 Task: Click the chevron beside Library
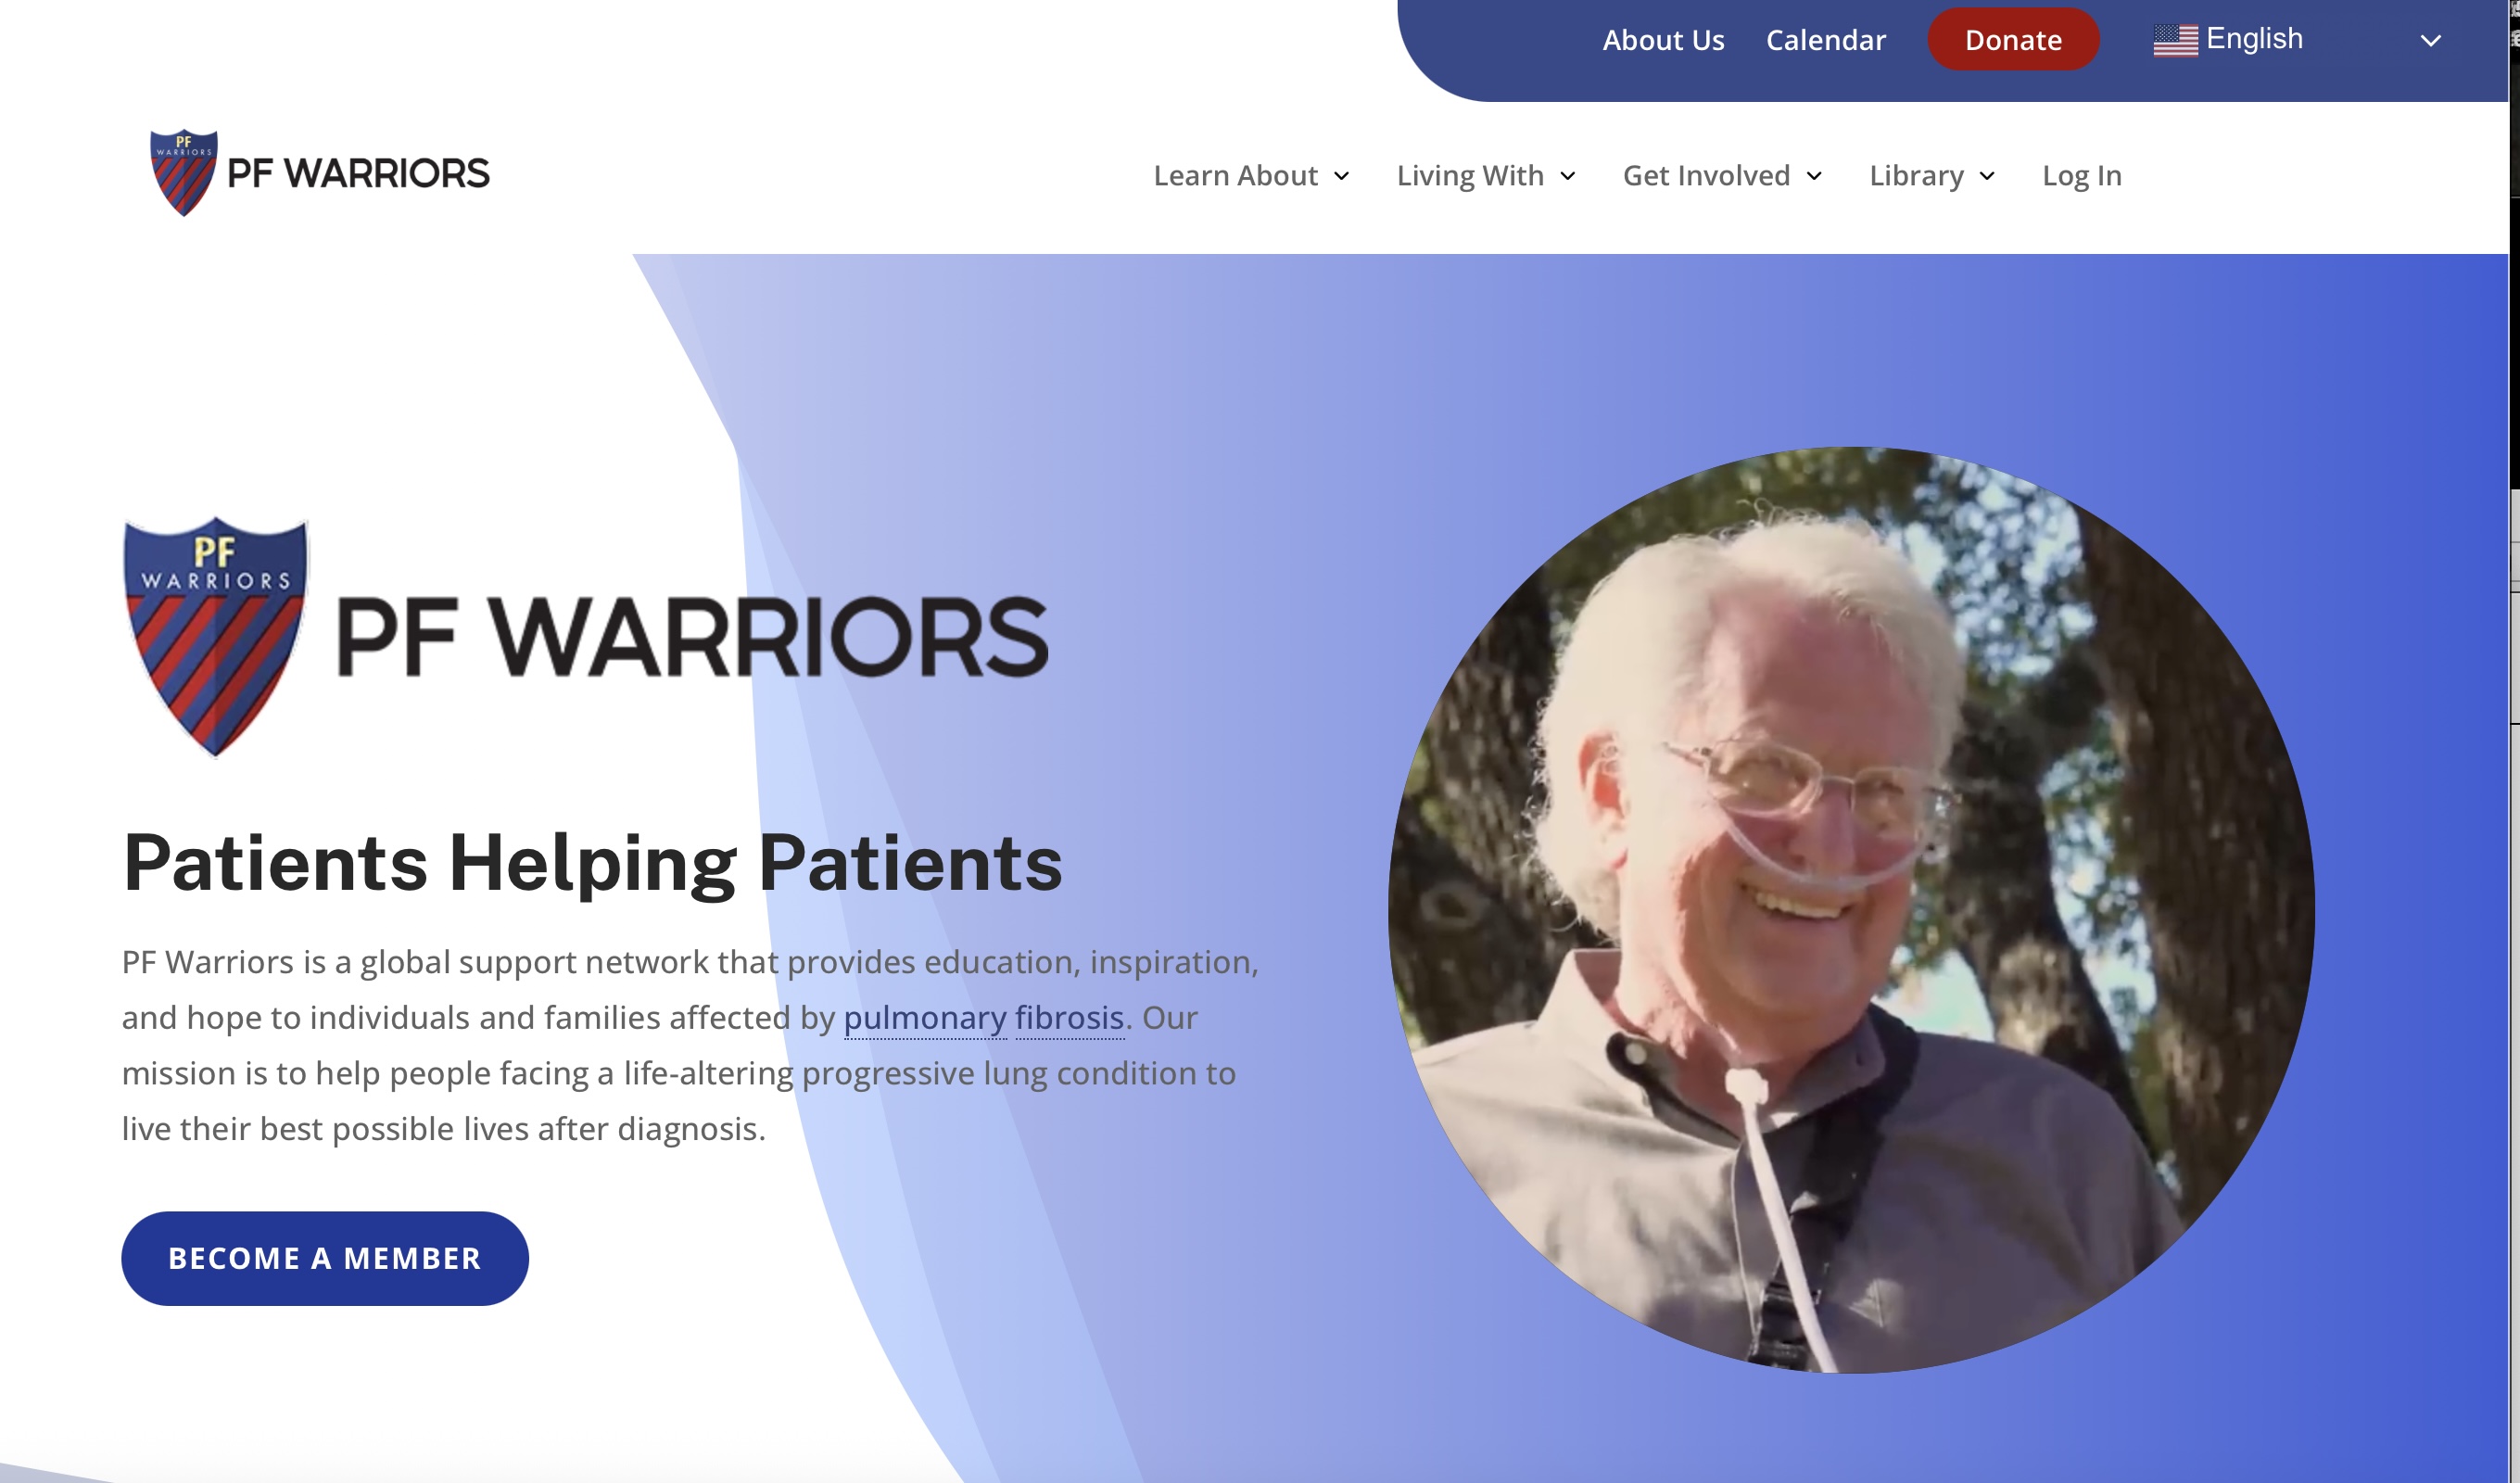1987,177
